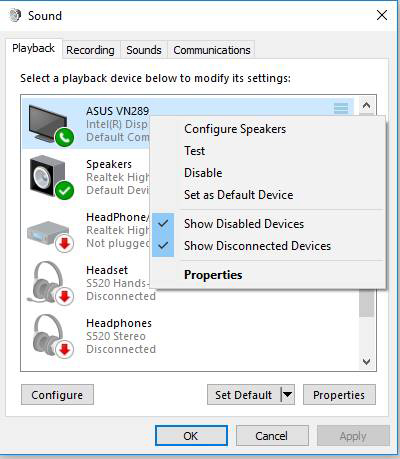Select the ASUS VN289 monitor device icon
This screenshot has width=400, height=459.
click(50, 124)
